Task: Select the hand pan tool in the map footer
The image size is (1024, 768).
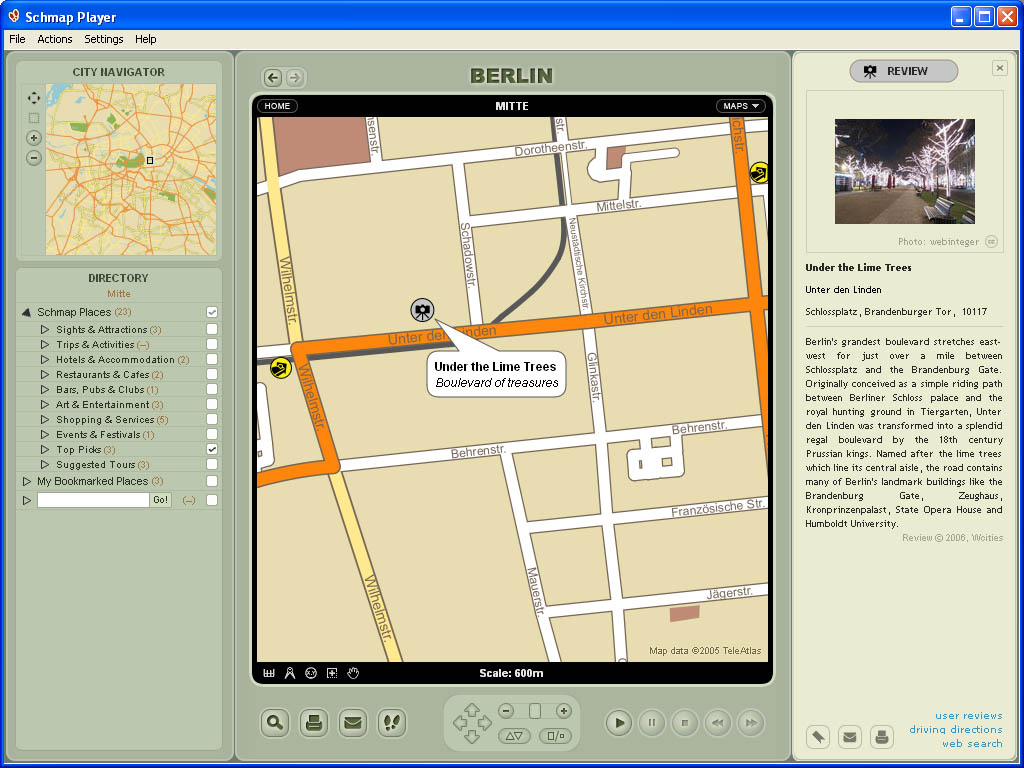Action: [353, 673]
